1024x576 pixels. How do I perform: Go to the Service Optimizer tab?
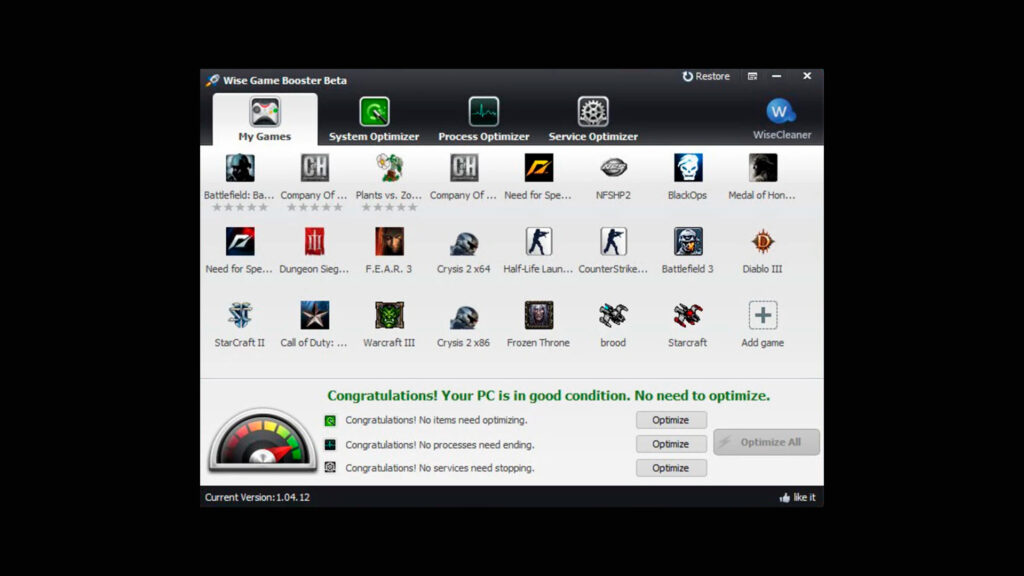tap(593, 119)
